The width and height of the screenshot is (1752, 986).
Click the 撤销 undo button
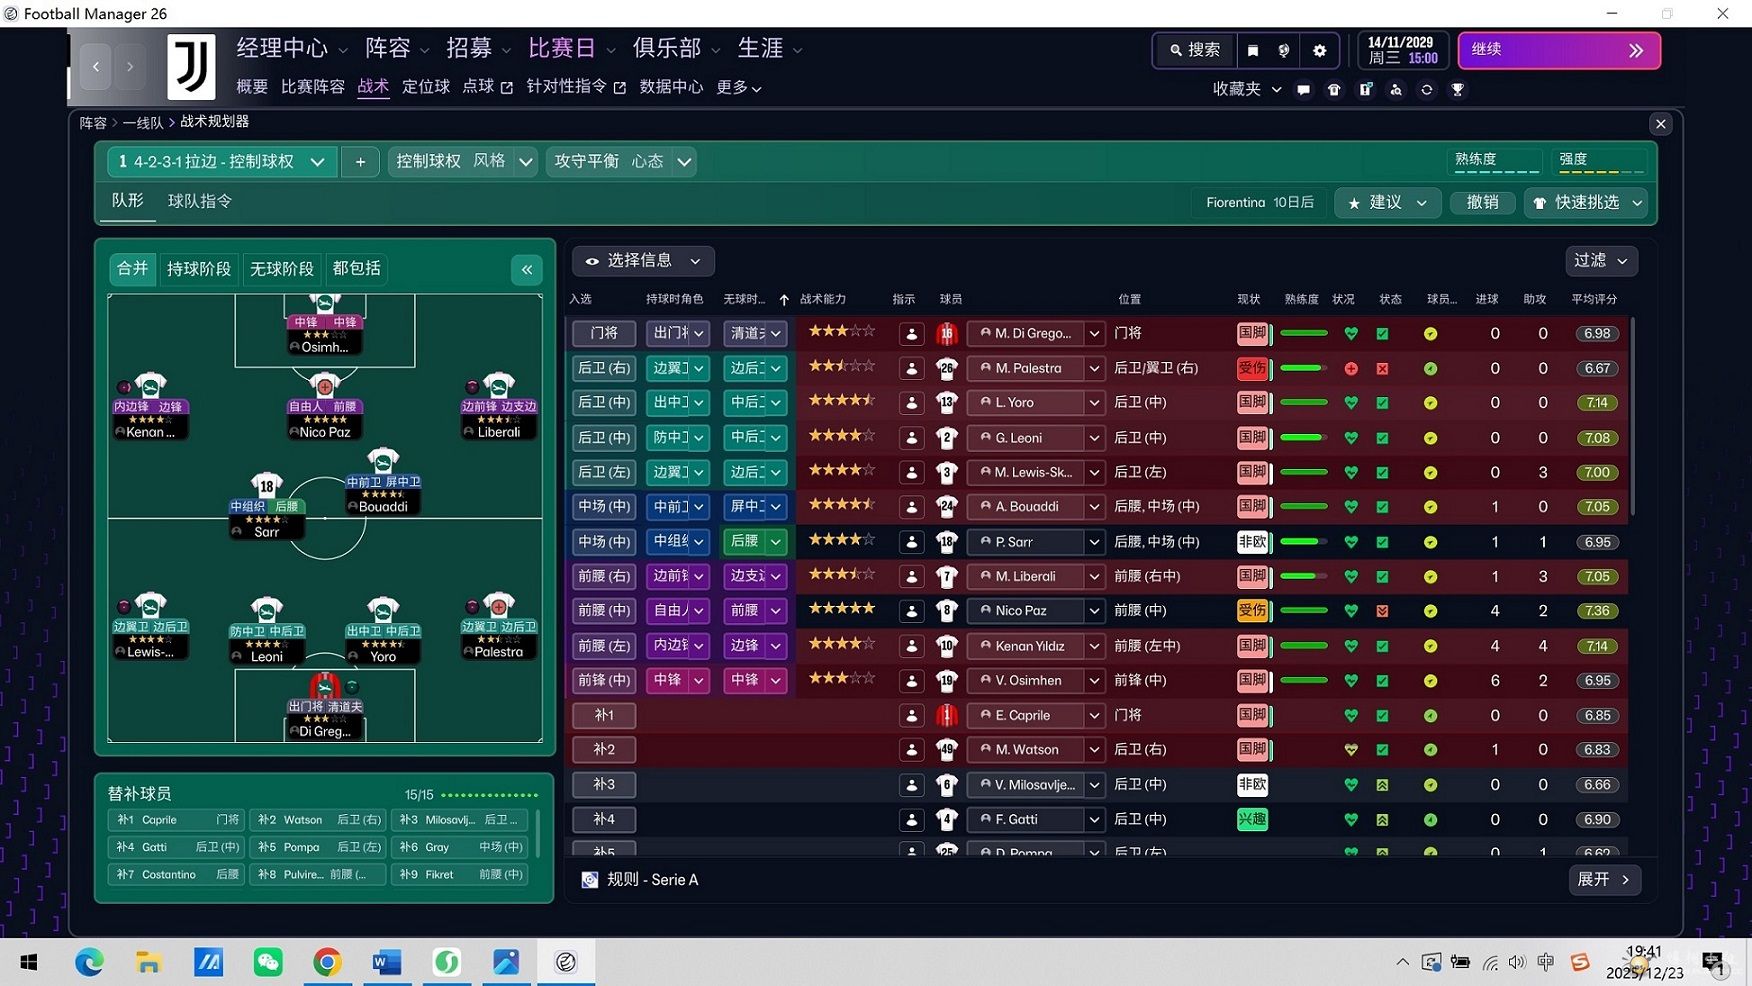1482,203
